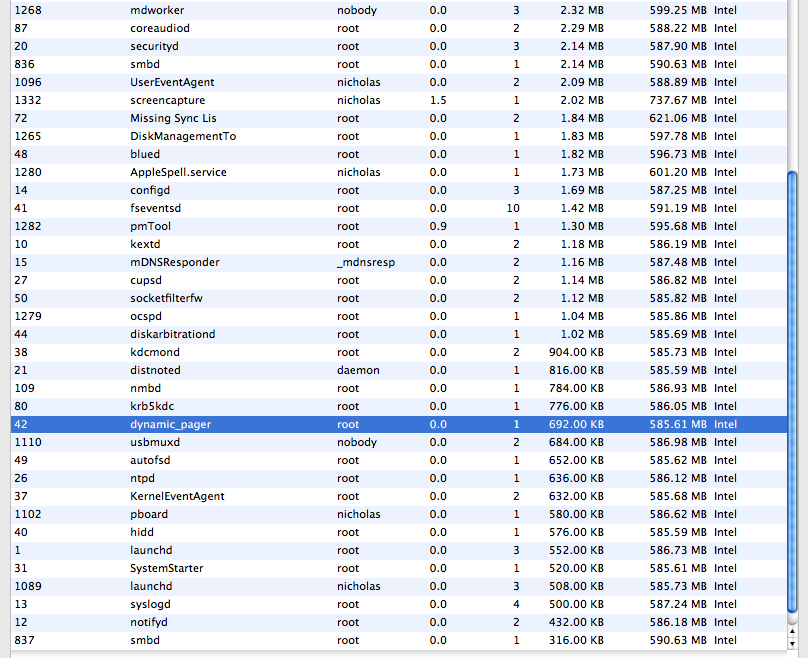
Task: Select the krb5kdc process row
Action: (x=399, y=407)
